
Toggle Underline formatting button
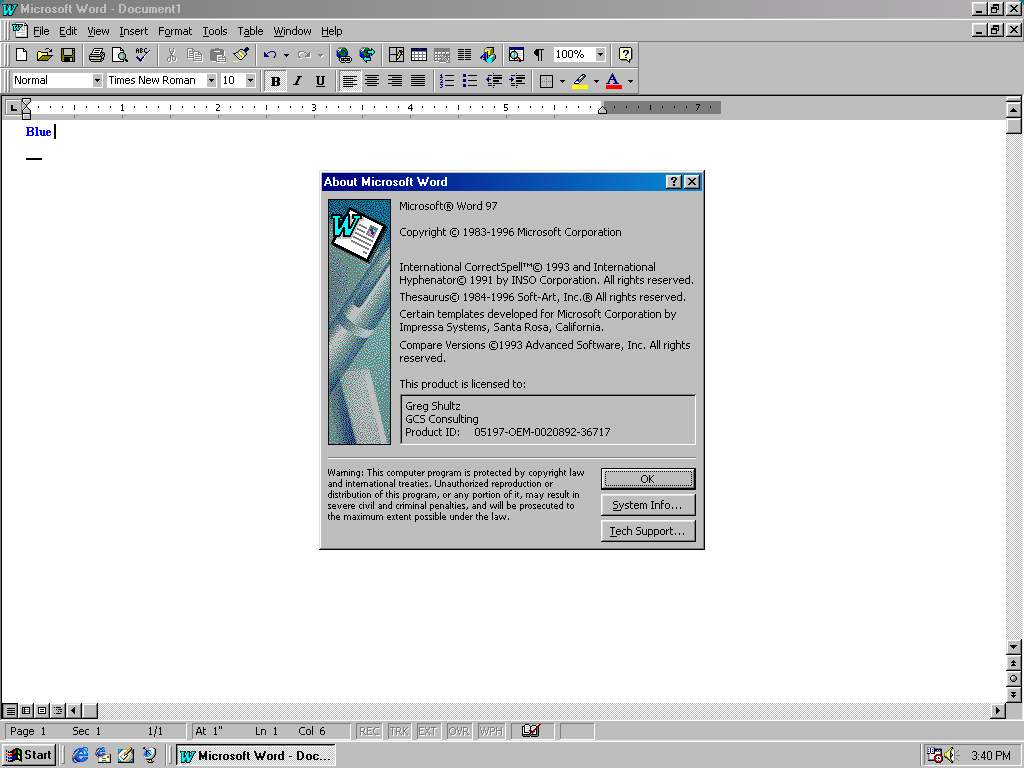[x=320, y=81]
